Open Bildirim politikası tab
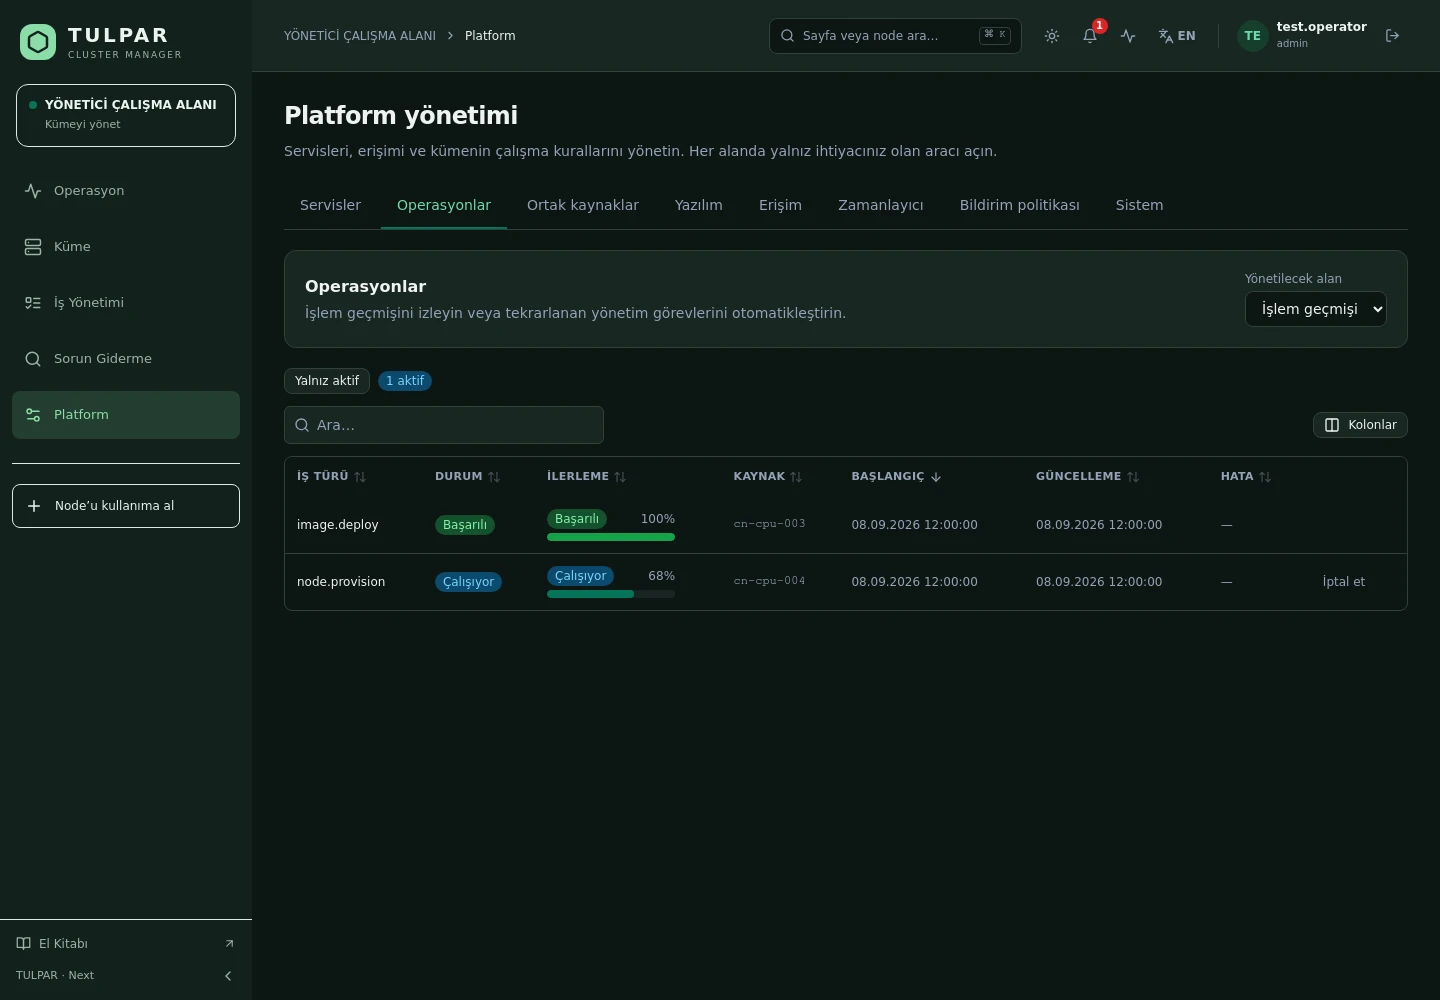 tap(1020, 205)
